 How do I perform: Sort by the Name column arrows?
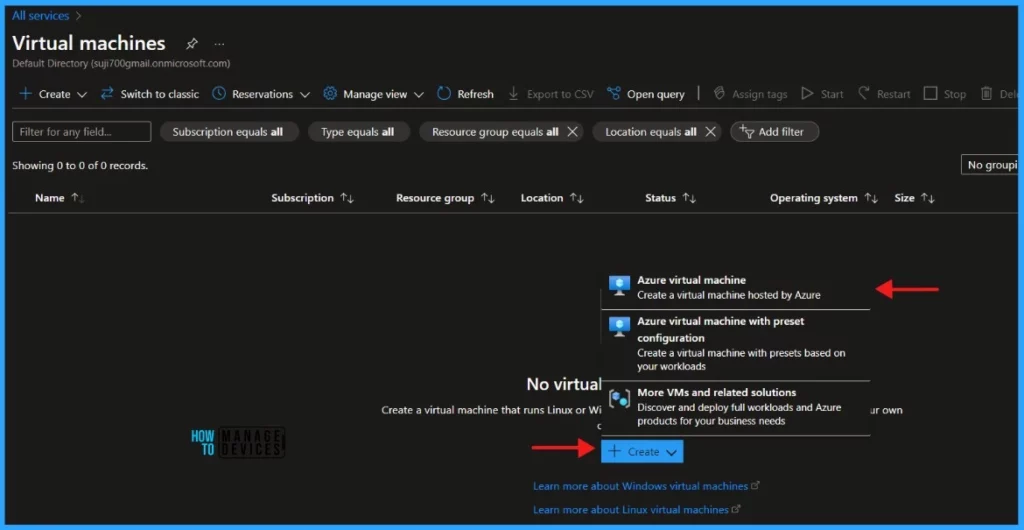click(78, 198)
